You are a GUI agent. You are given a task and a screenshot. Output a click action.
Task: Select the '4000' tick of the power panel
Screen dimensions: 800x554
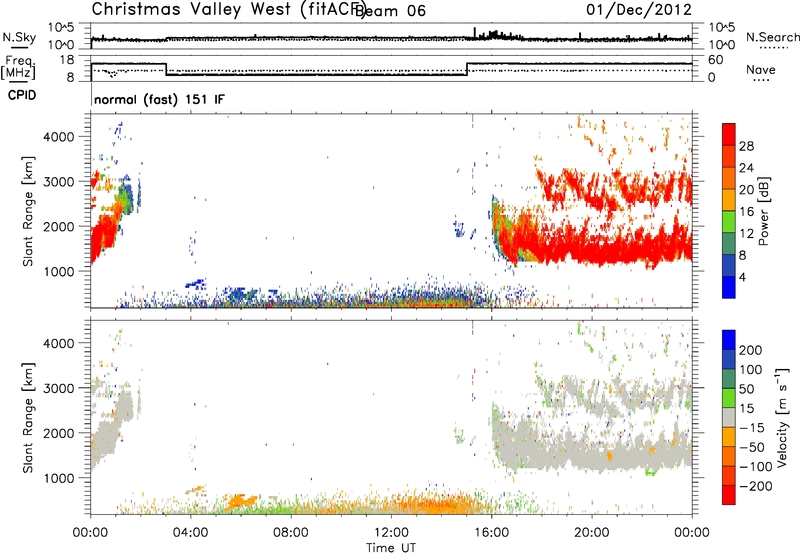pyautogui.click(x=59, y=137)
